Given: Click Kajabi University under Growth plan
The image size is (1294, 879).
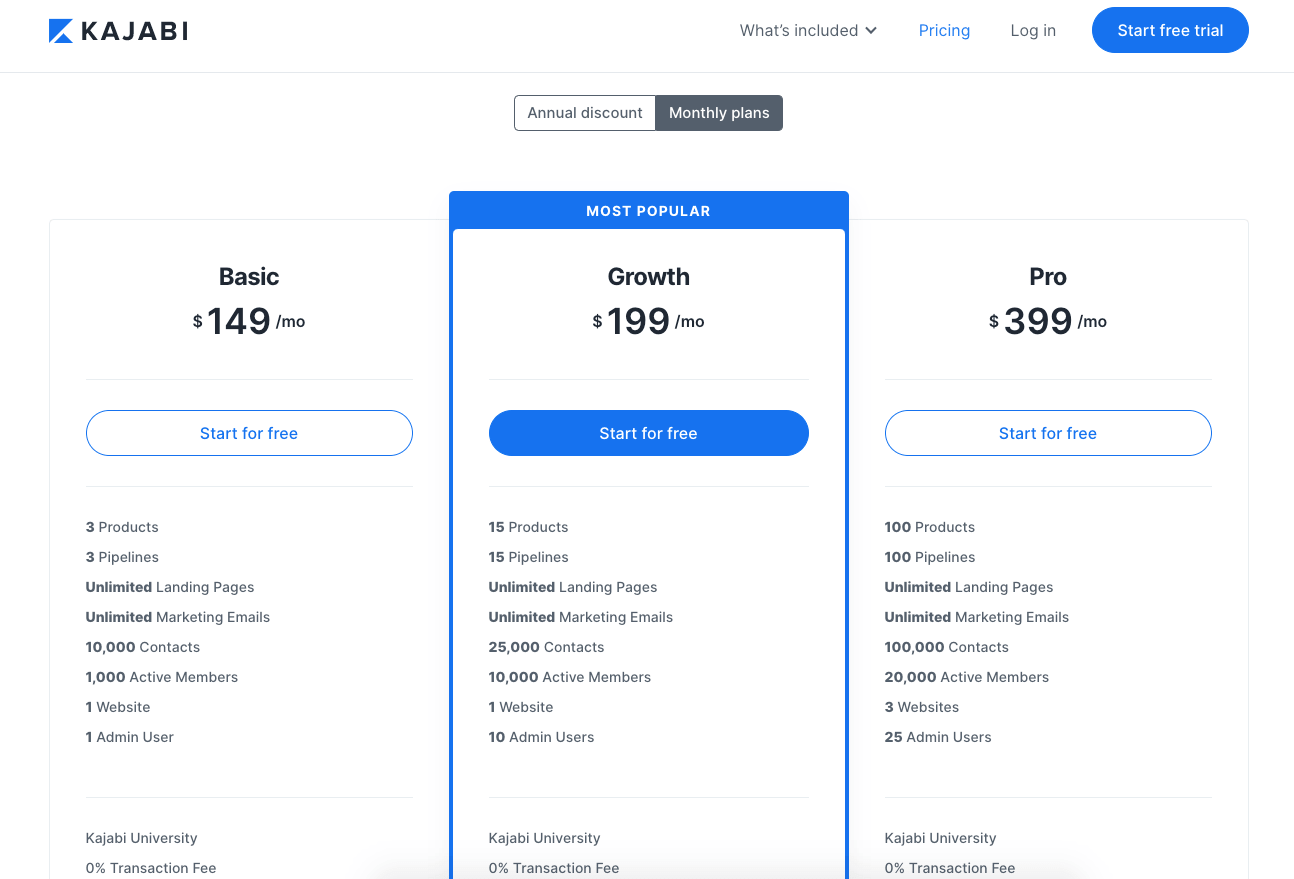Looking at the screenshot, I should 545,838.
